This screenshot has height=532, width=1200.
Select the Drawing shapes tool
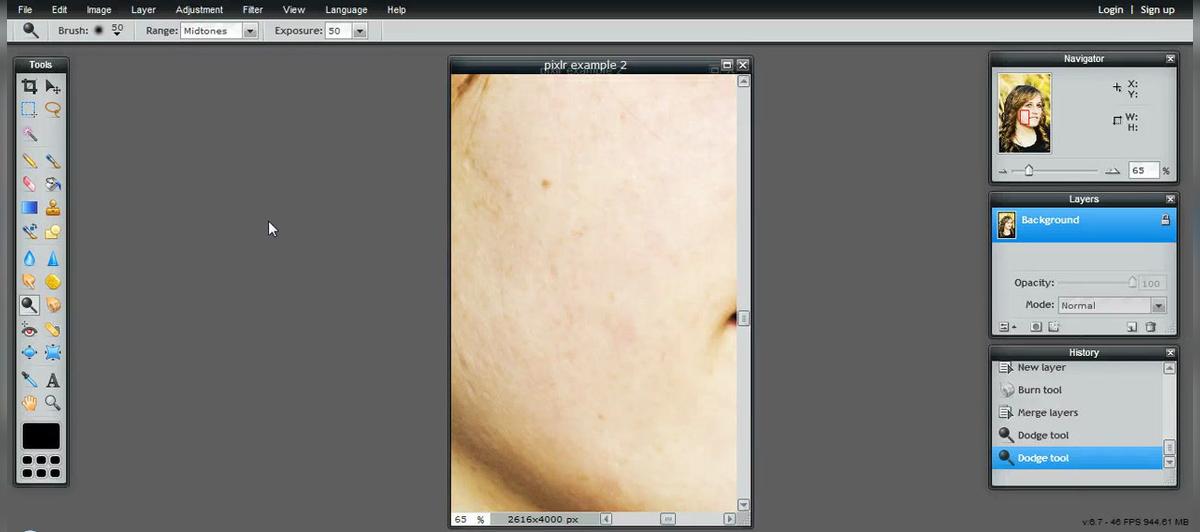click(x=53, y=232)
